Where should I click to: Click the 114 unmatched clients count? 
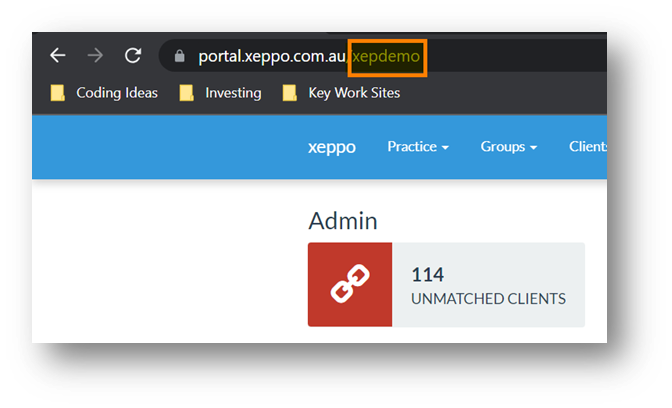[x=427, y=275]
